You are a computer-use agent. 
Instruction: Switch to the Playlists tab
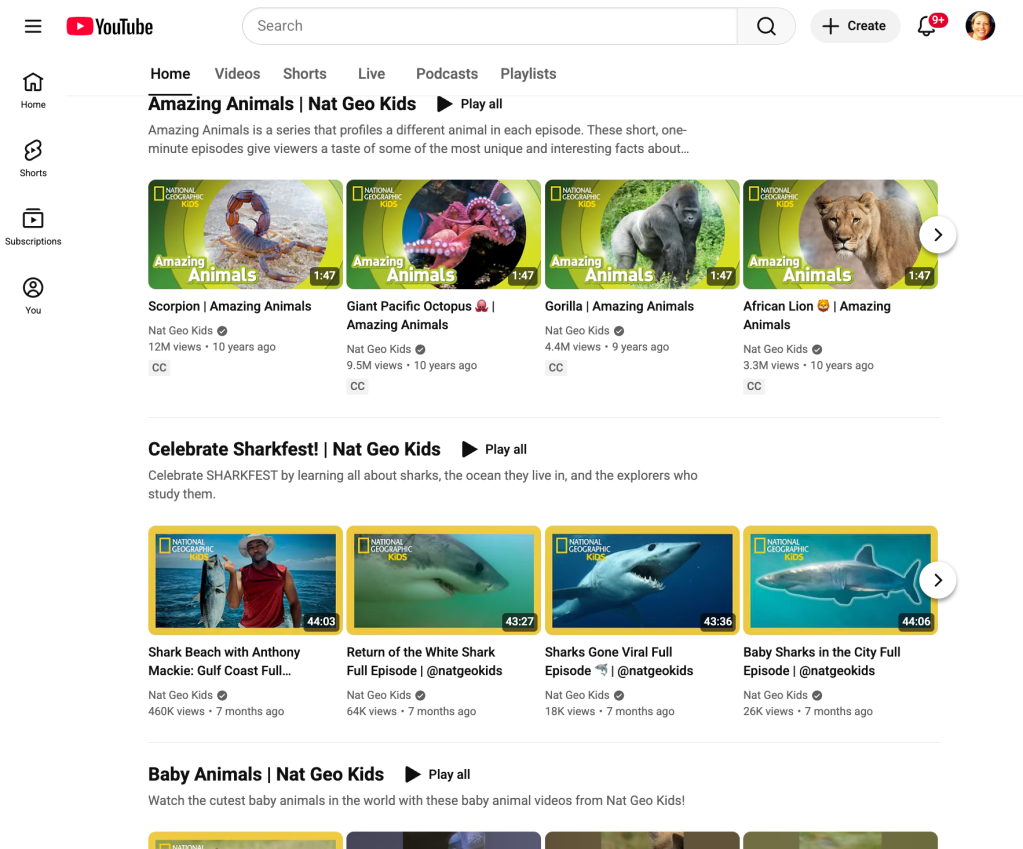(x=528, y=74)
